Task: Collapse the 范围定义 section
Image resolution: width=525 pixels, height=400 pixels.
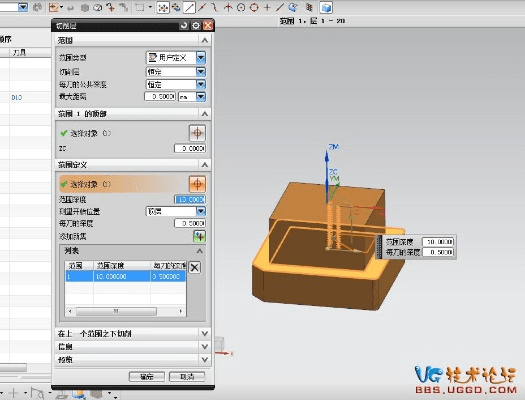Action: 205,165
